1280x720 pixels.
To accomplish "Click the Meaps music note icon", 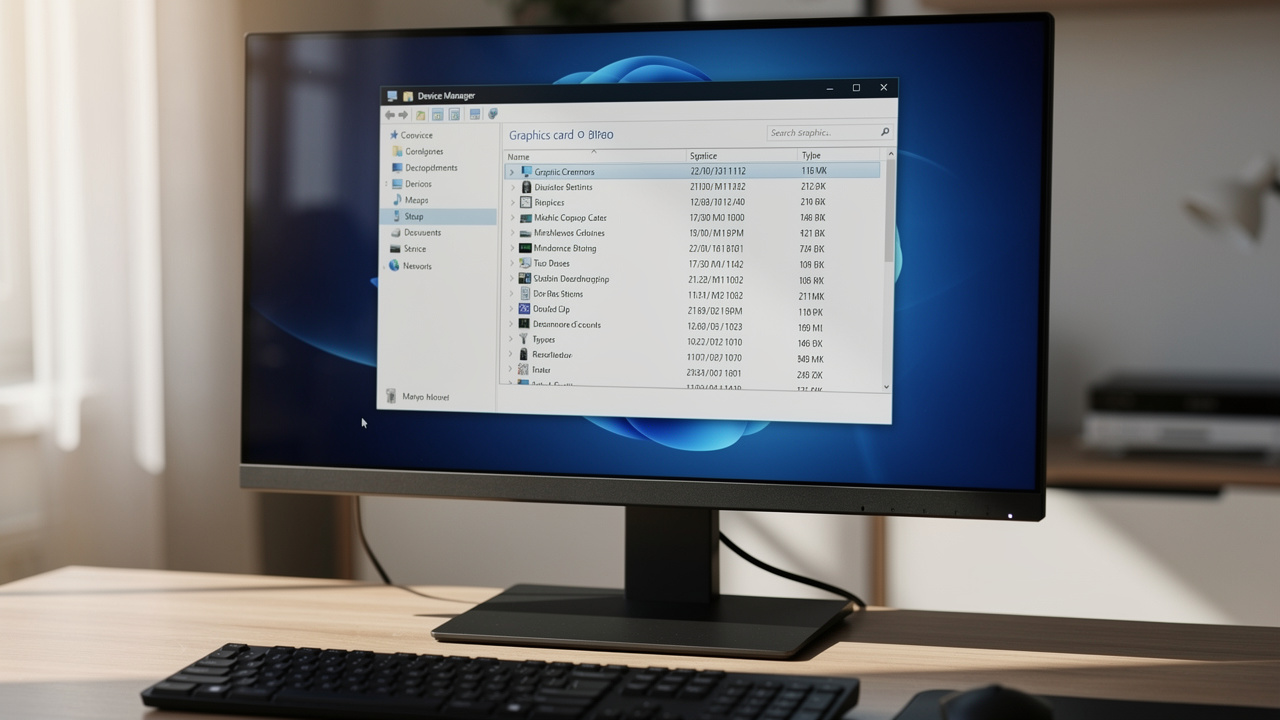I will 396,200.
